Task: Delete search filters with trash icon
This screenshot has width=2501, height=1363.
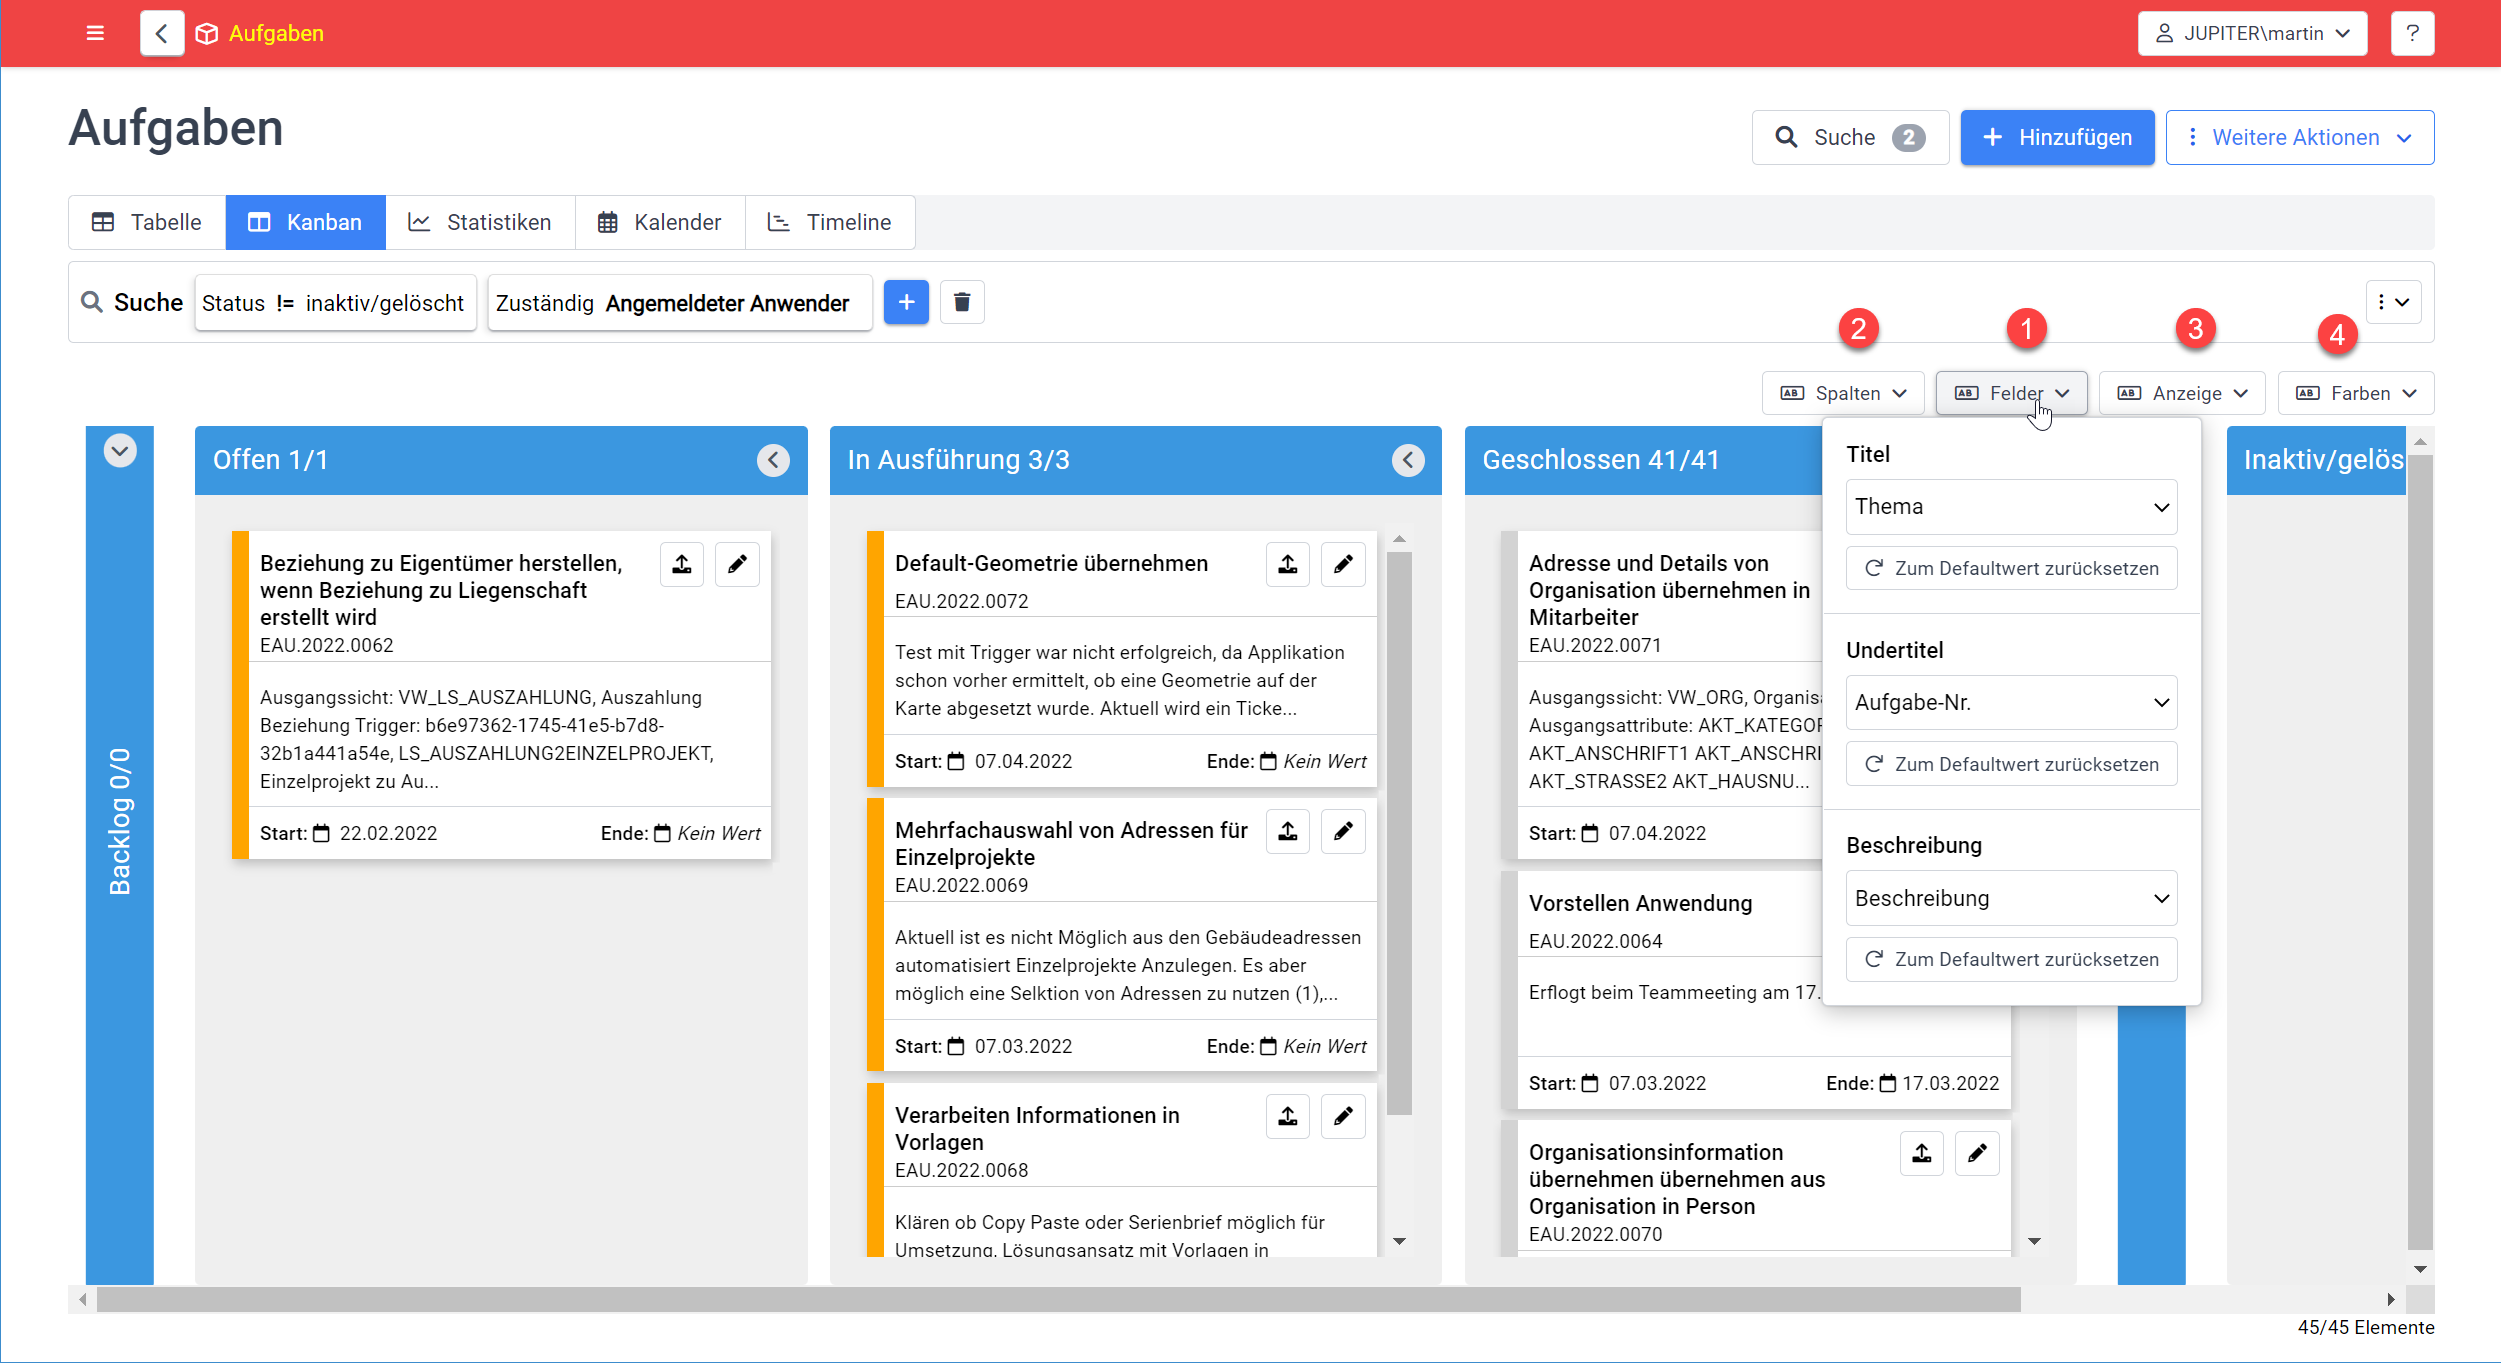Action: point(962,302)
